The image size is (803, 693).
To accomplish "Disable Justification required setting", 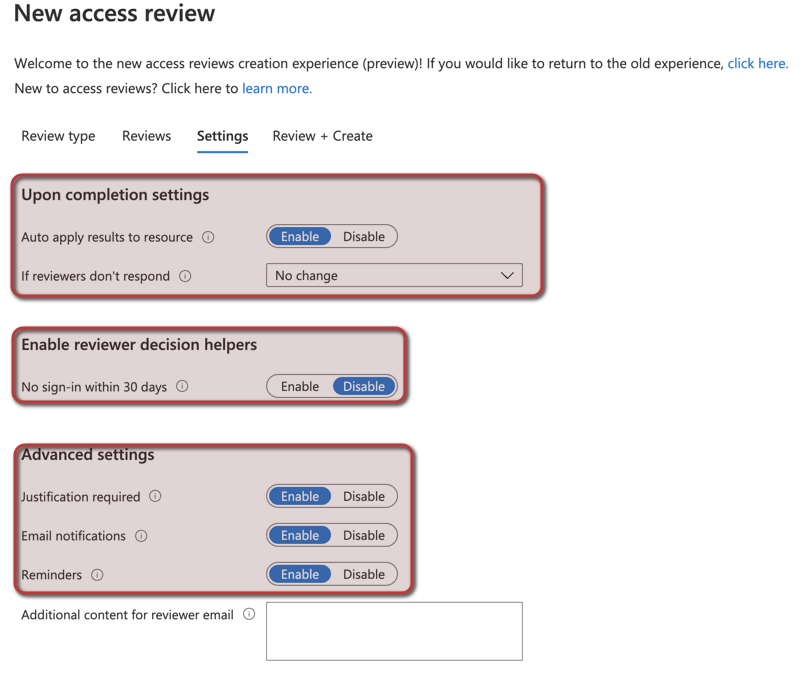I will coord(363,496).
